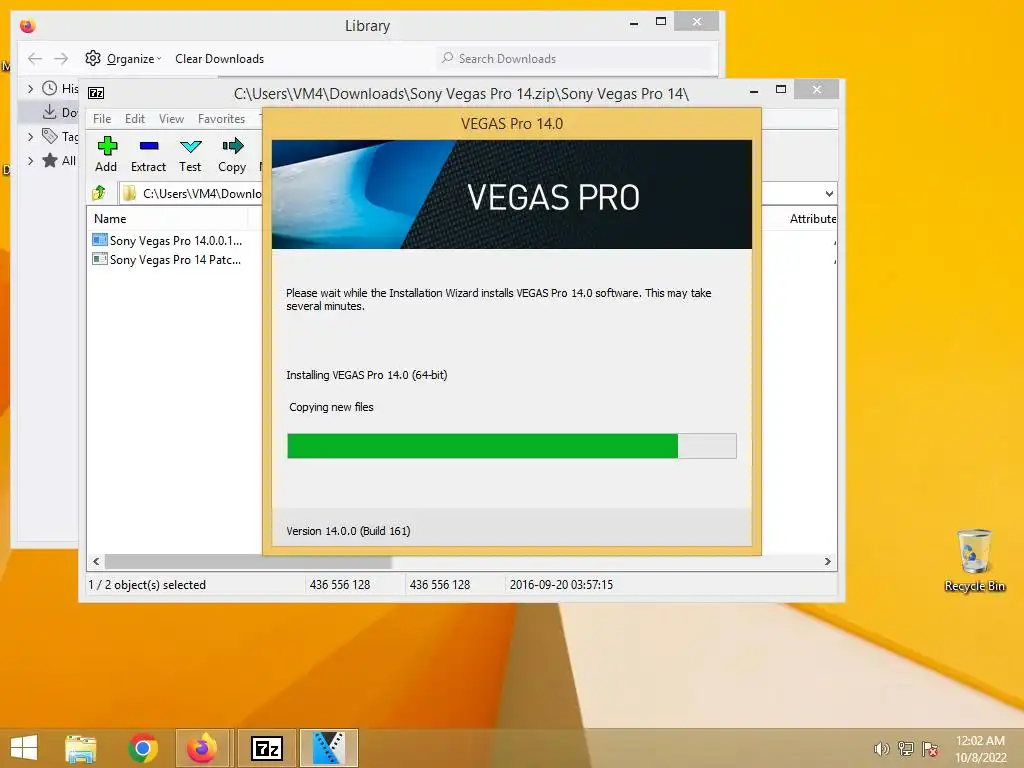Click the scroll right arrow in 7-Zip
The width and height of the screenshot is (1024, 768).
[x=827, y=562]
